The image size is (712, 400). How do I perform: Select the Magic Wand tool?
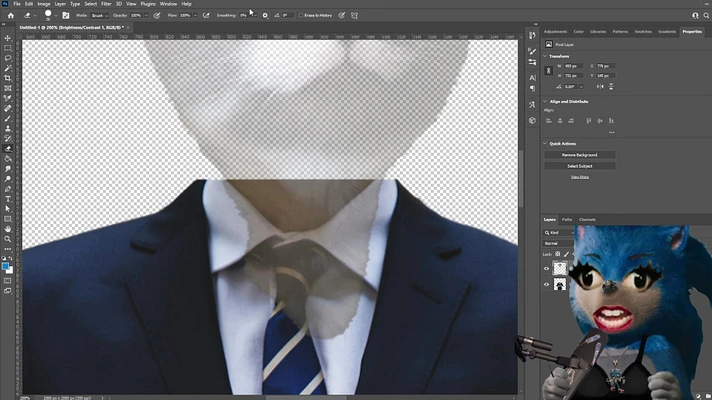[x=8, y=68]
